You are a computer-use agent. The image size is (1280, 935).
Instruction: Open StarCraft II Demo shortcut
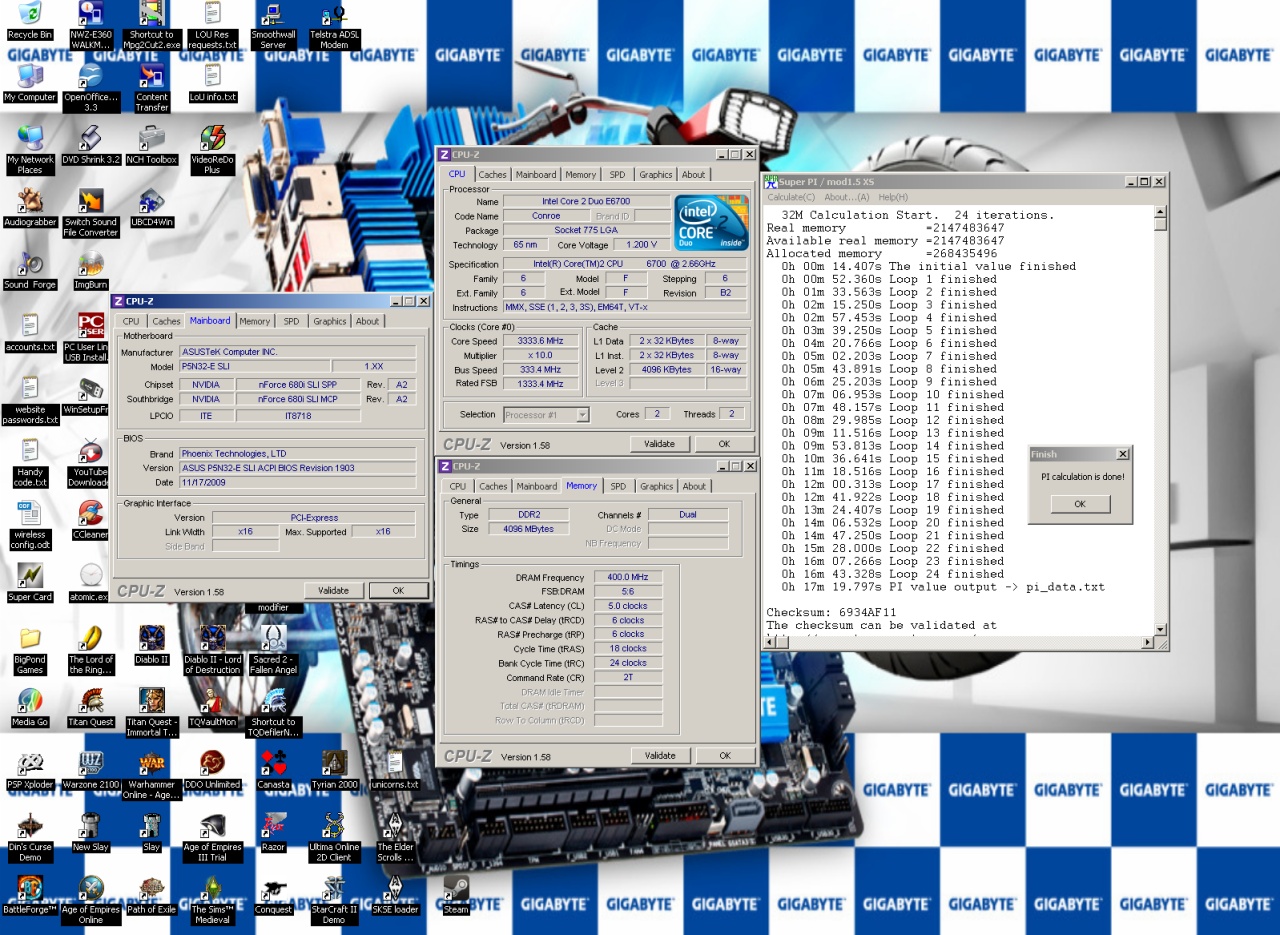pos(334,900)
